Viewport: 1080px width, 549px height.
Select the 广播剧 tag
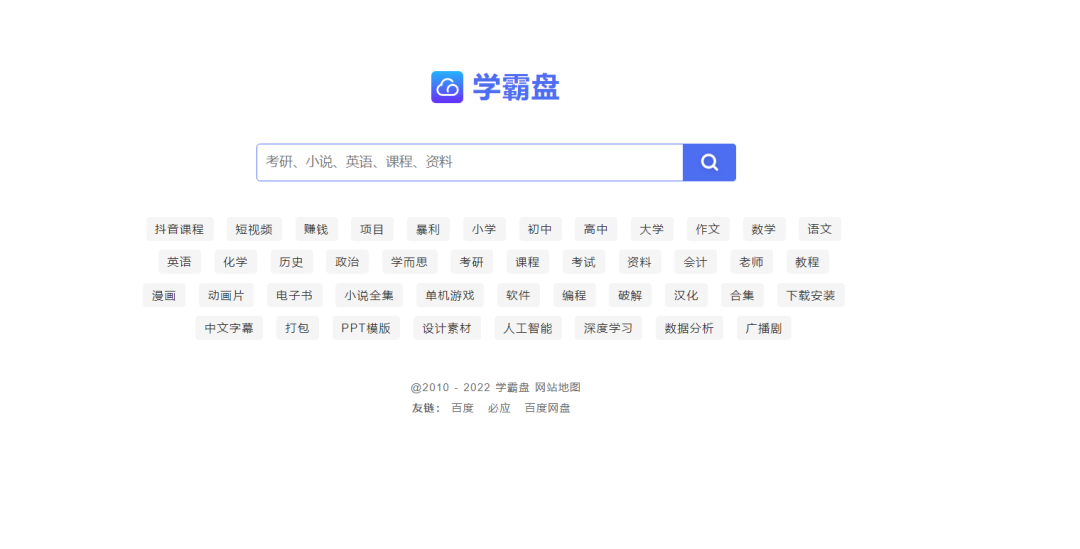click(764, 329)
